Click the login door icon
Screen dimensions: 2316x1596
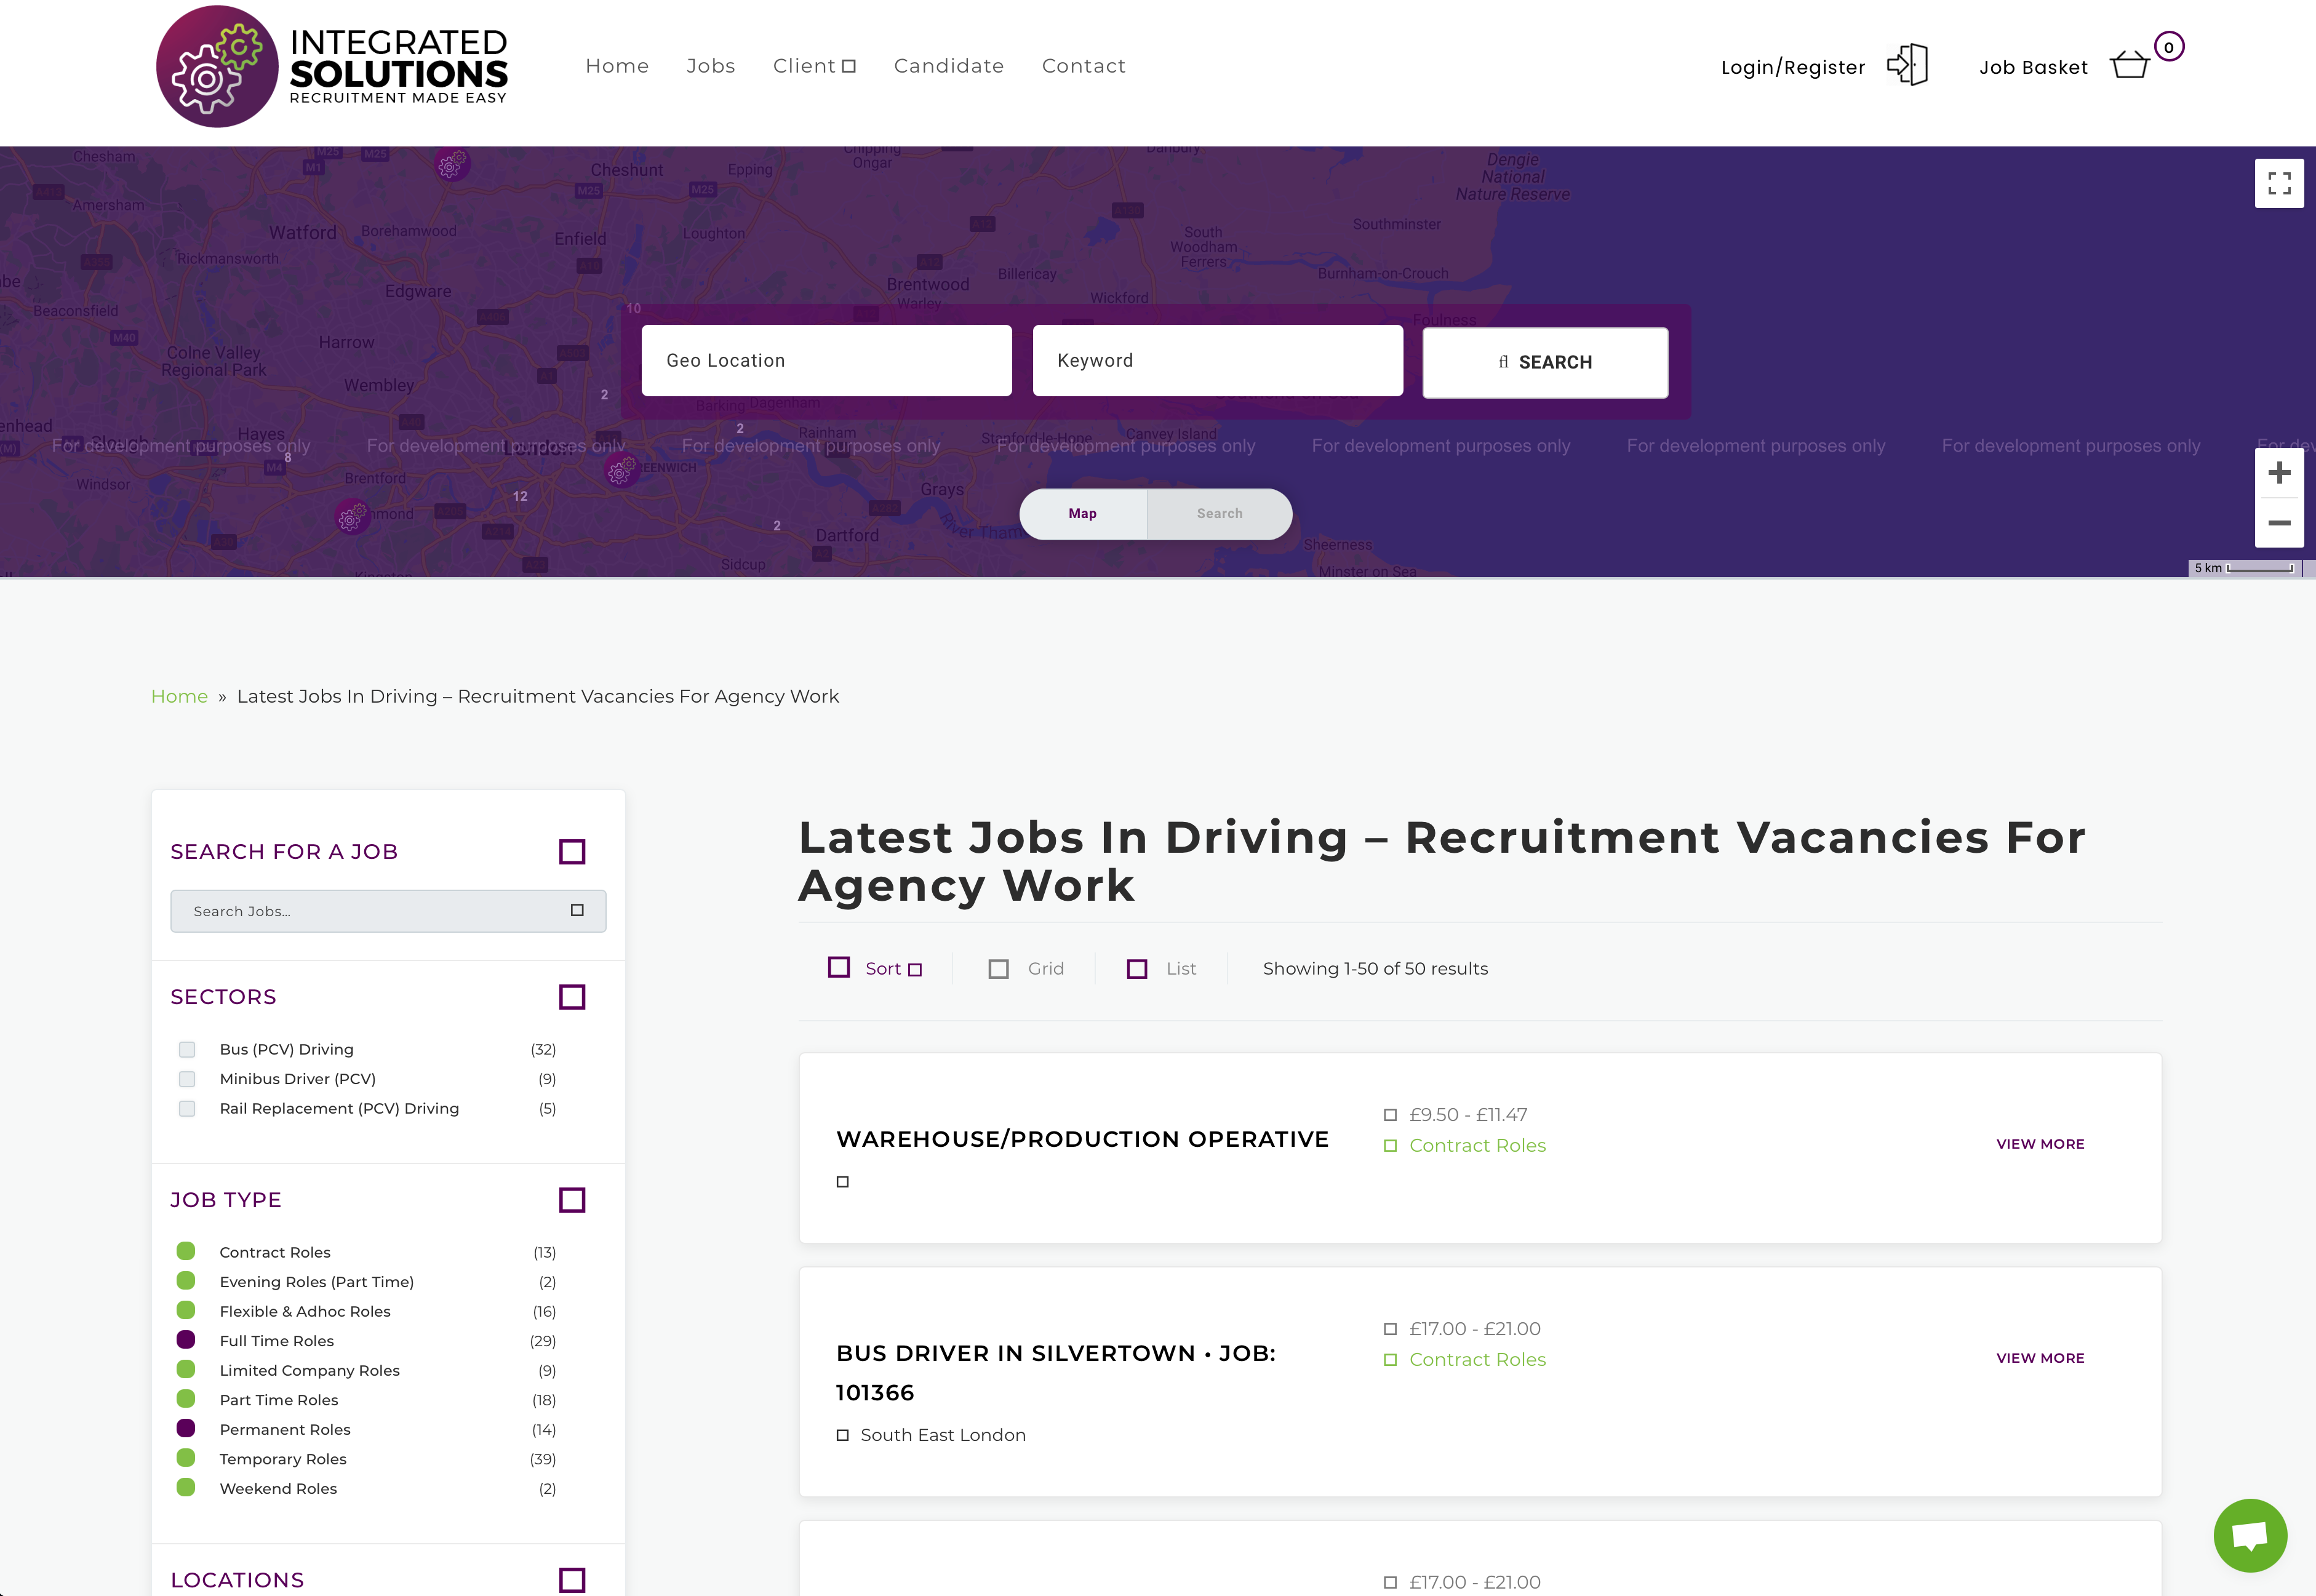[1907, 66]
